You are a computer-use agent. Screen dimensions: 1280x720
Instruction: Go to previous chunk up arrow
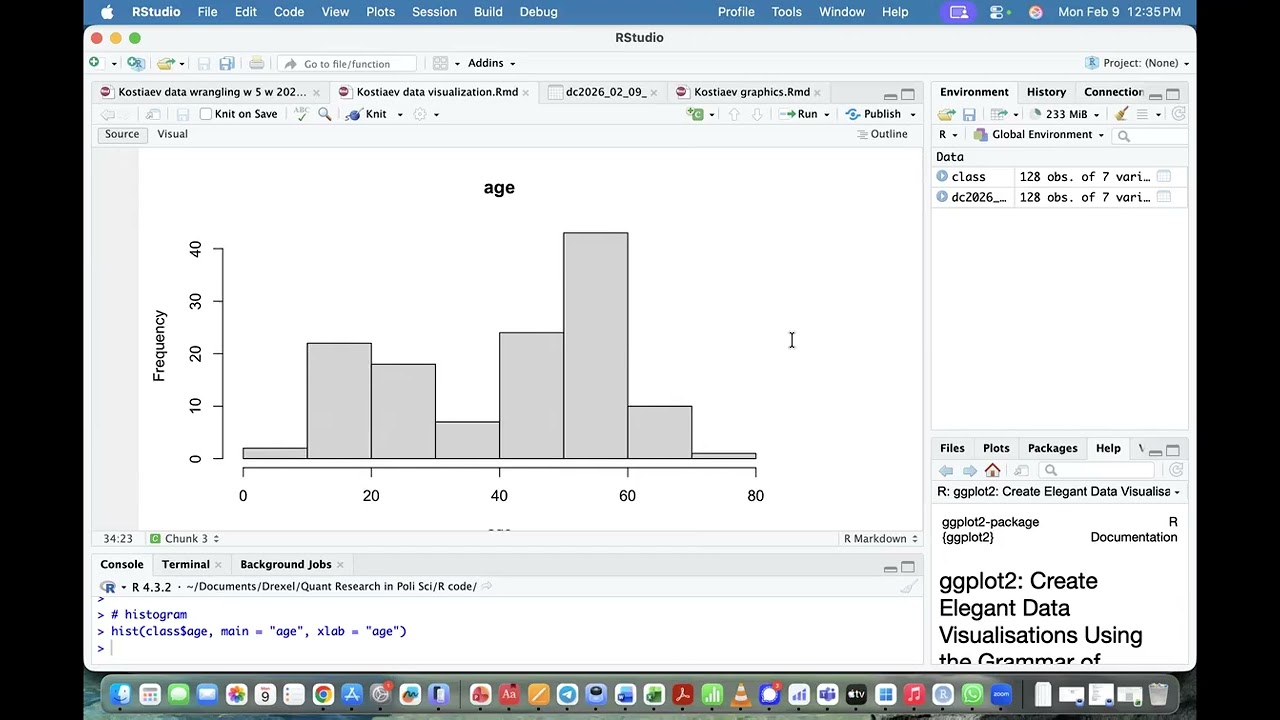click(734, 114)
